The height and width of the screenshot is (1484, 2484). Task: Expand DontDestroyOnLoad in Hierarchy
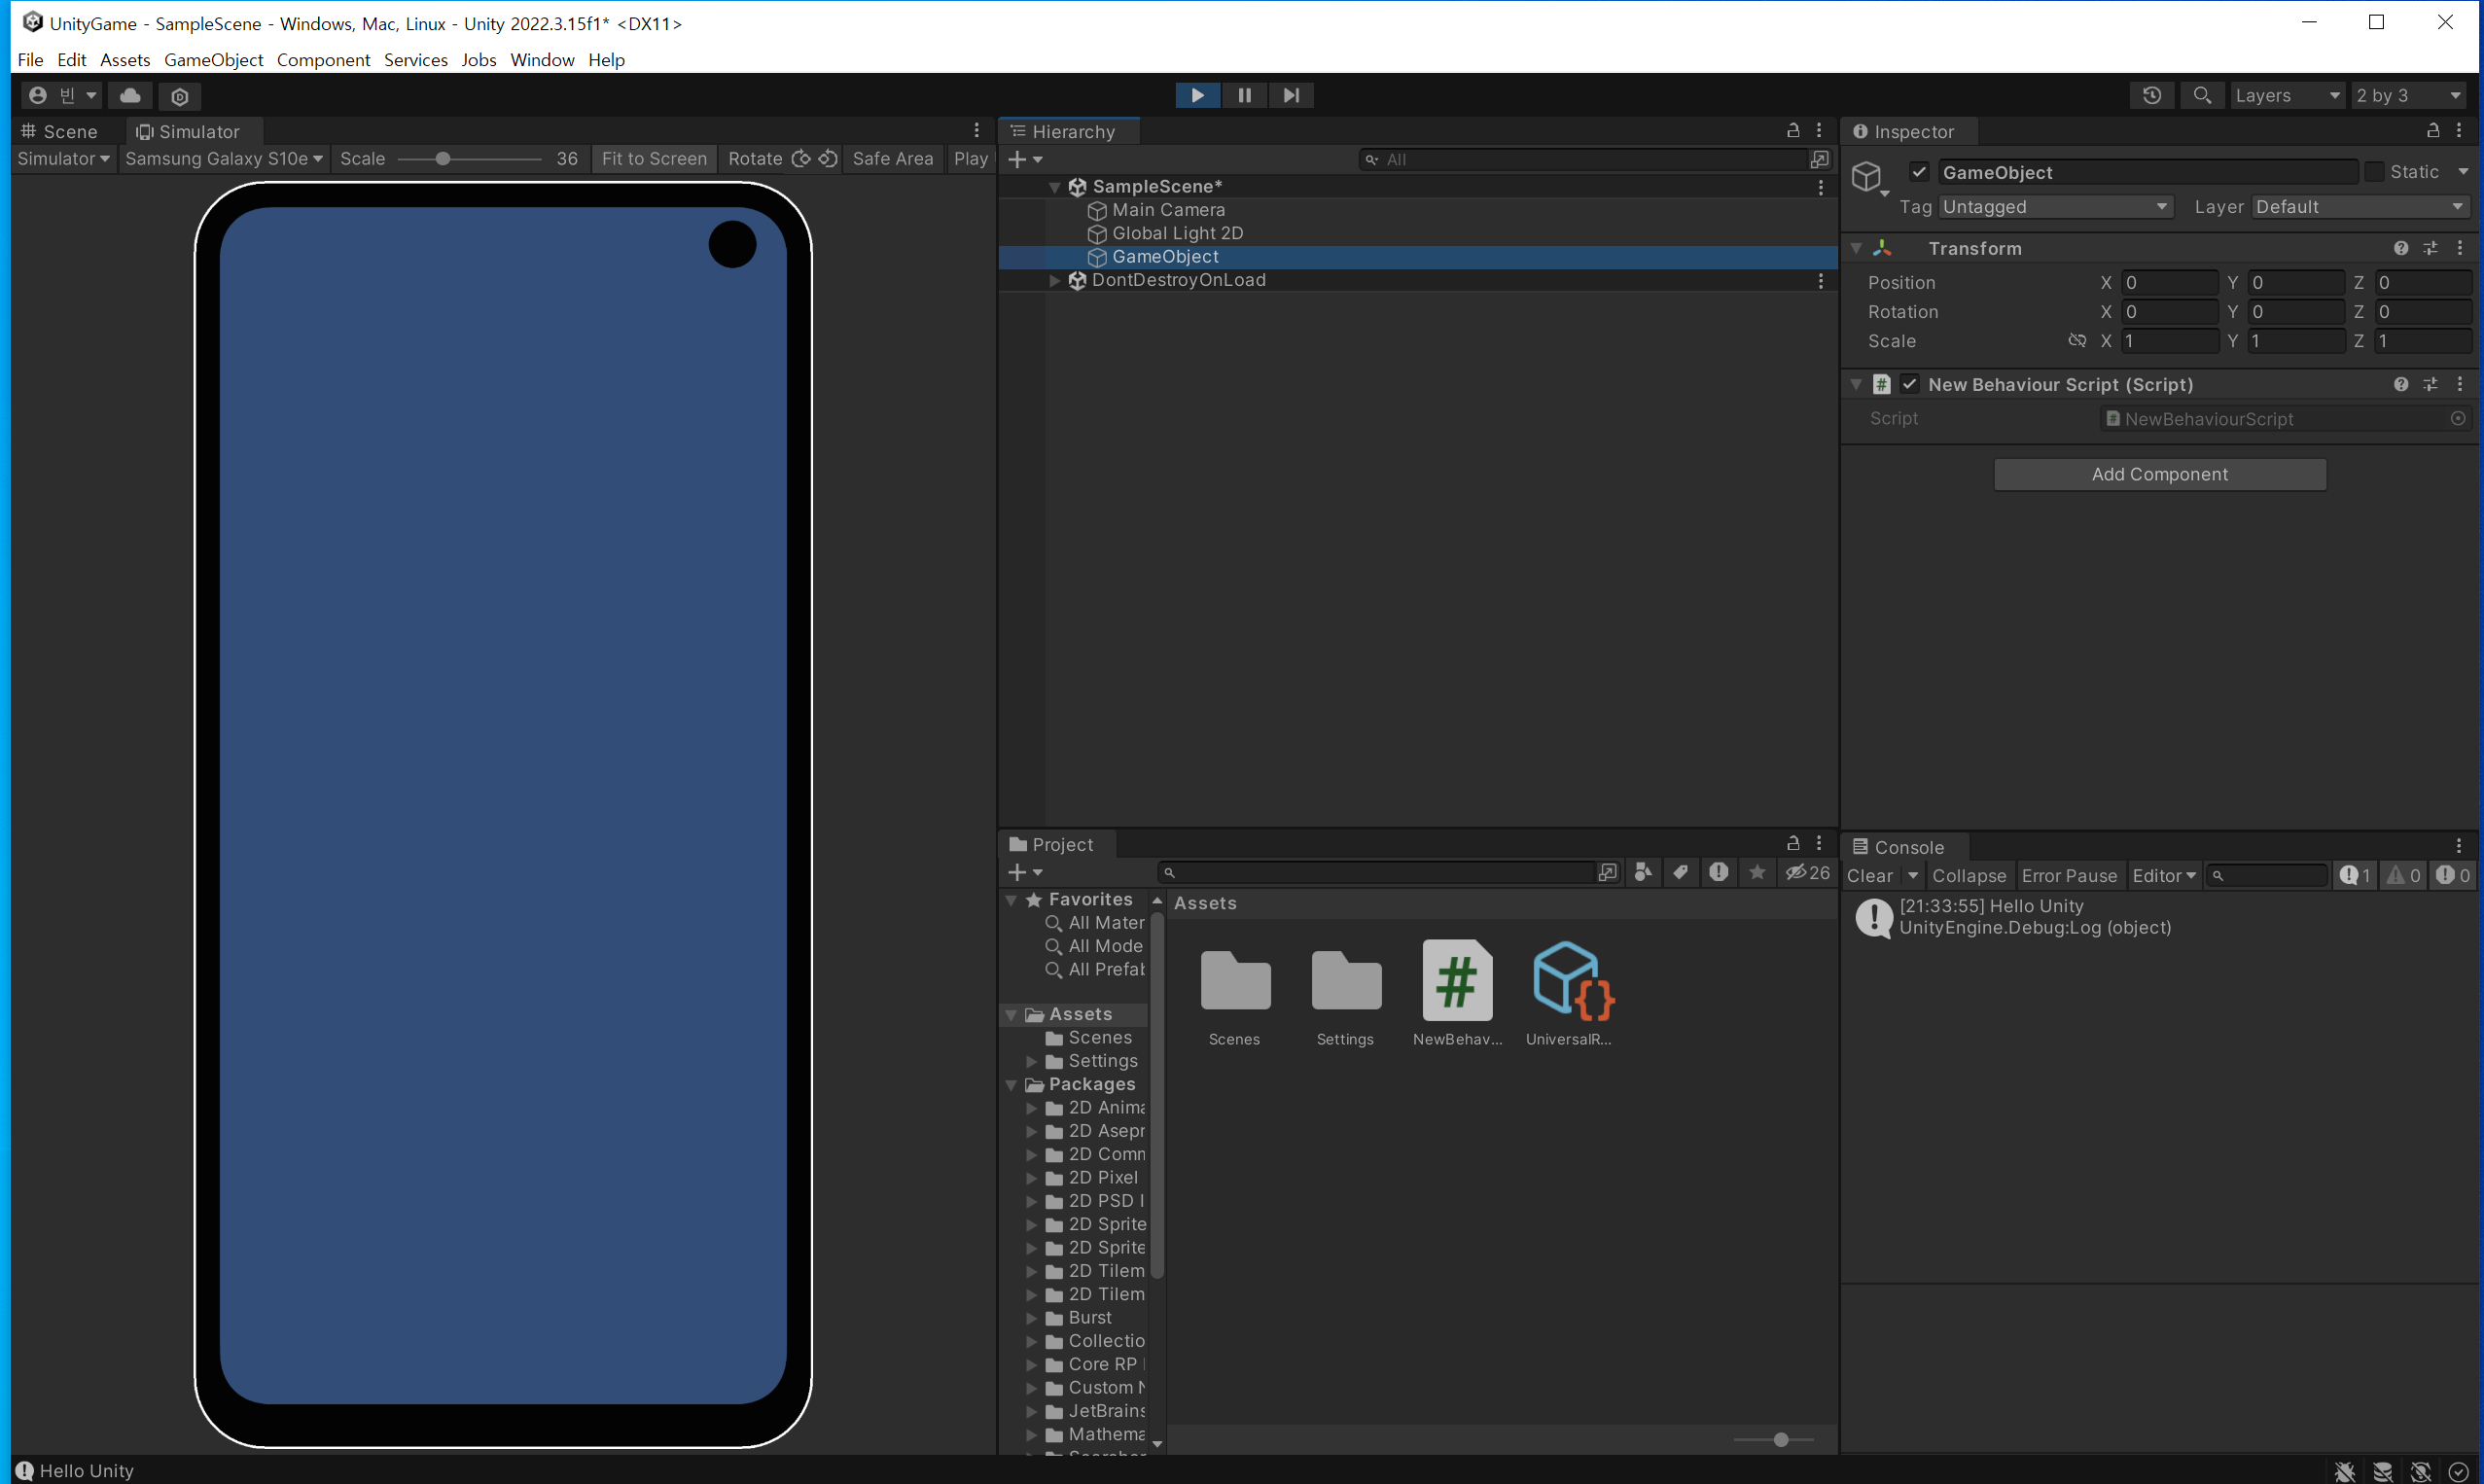1054,281
